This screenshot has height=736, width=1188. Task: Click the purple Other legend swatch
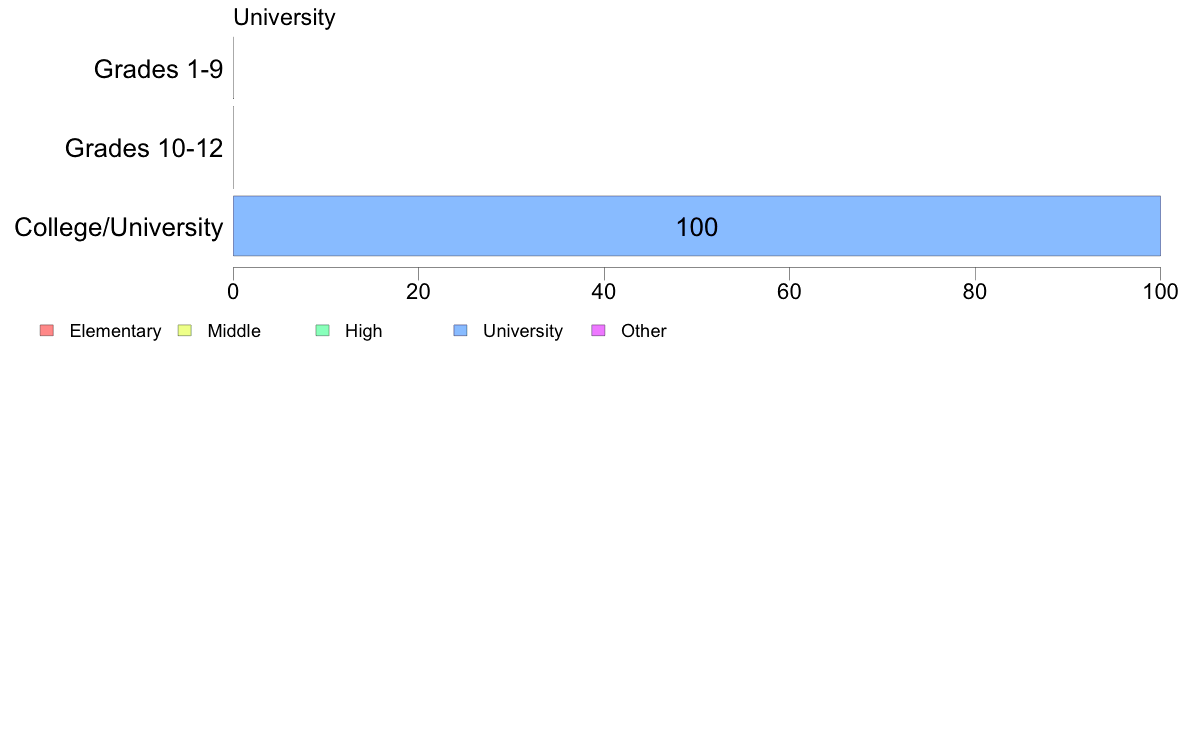pos(598,331)
